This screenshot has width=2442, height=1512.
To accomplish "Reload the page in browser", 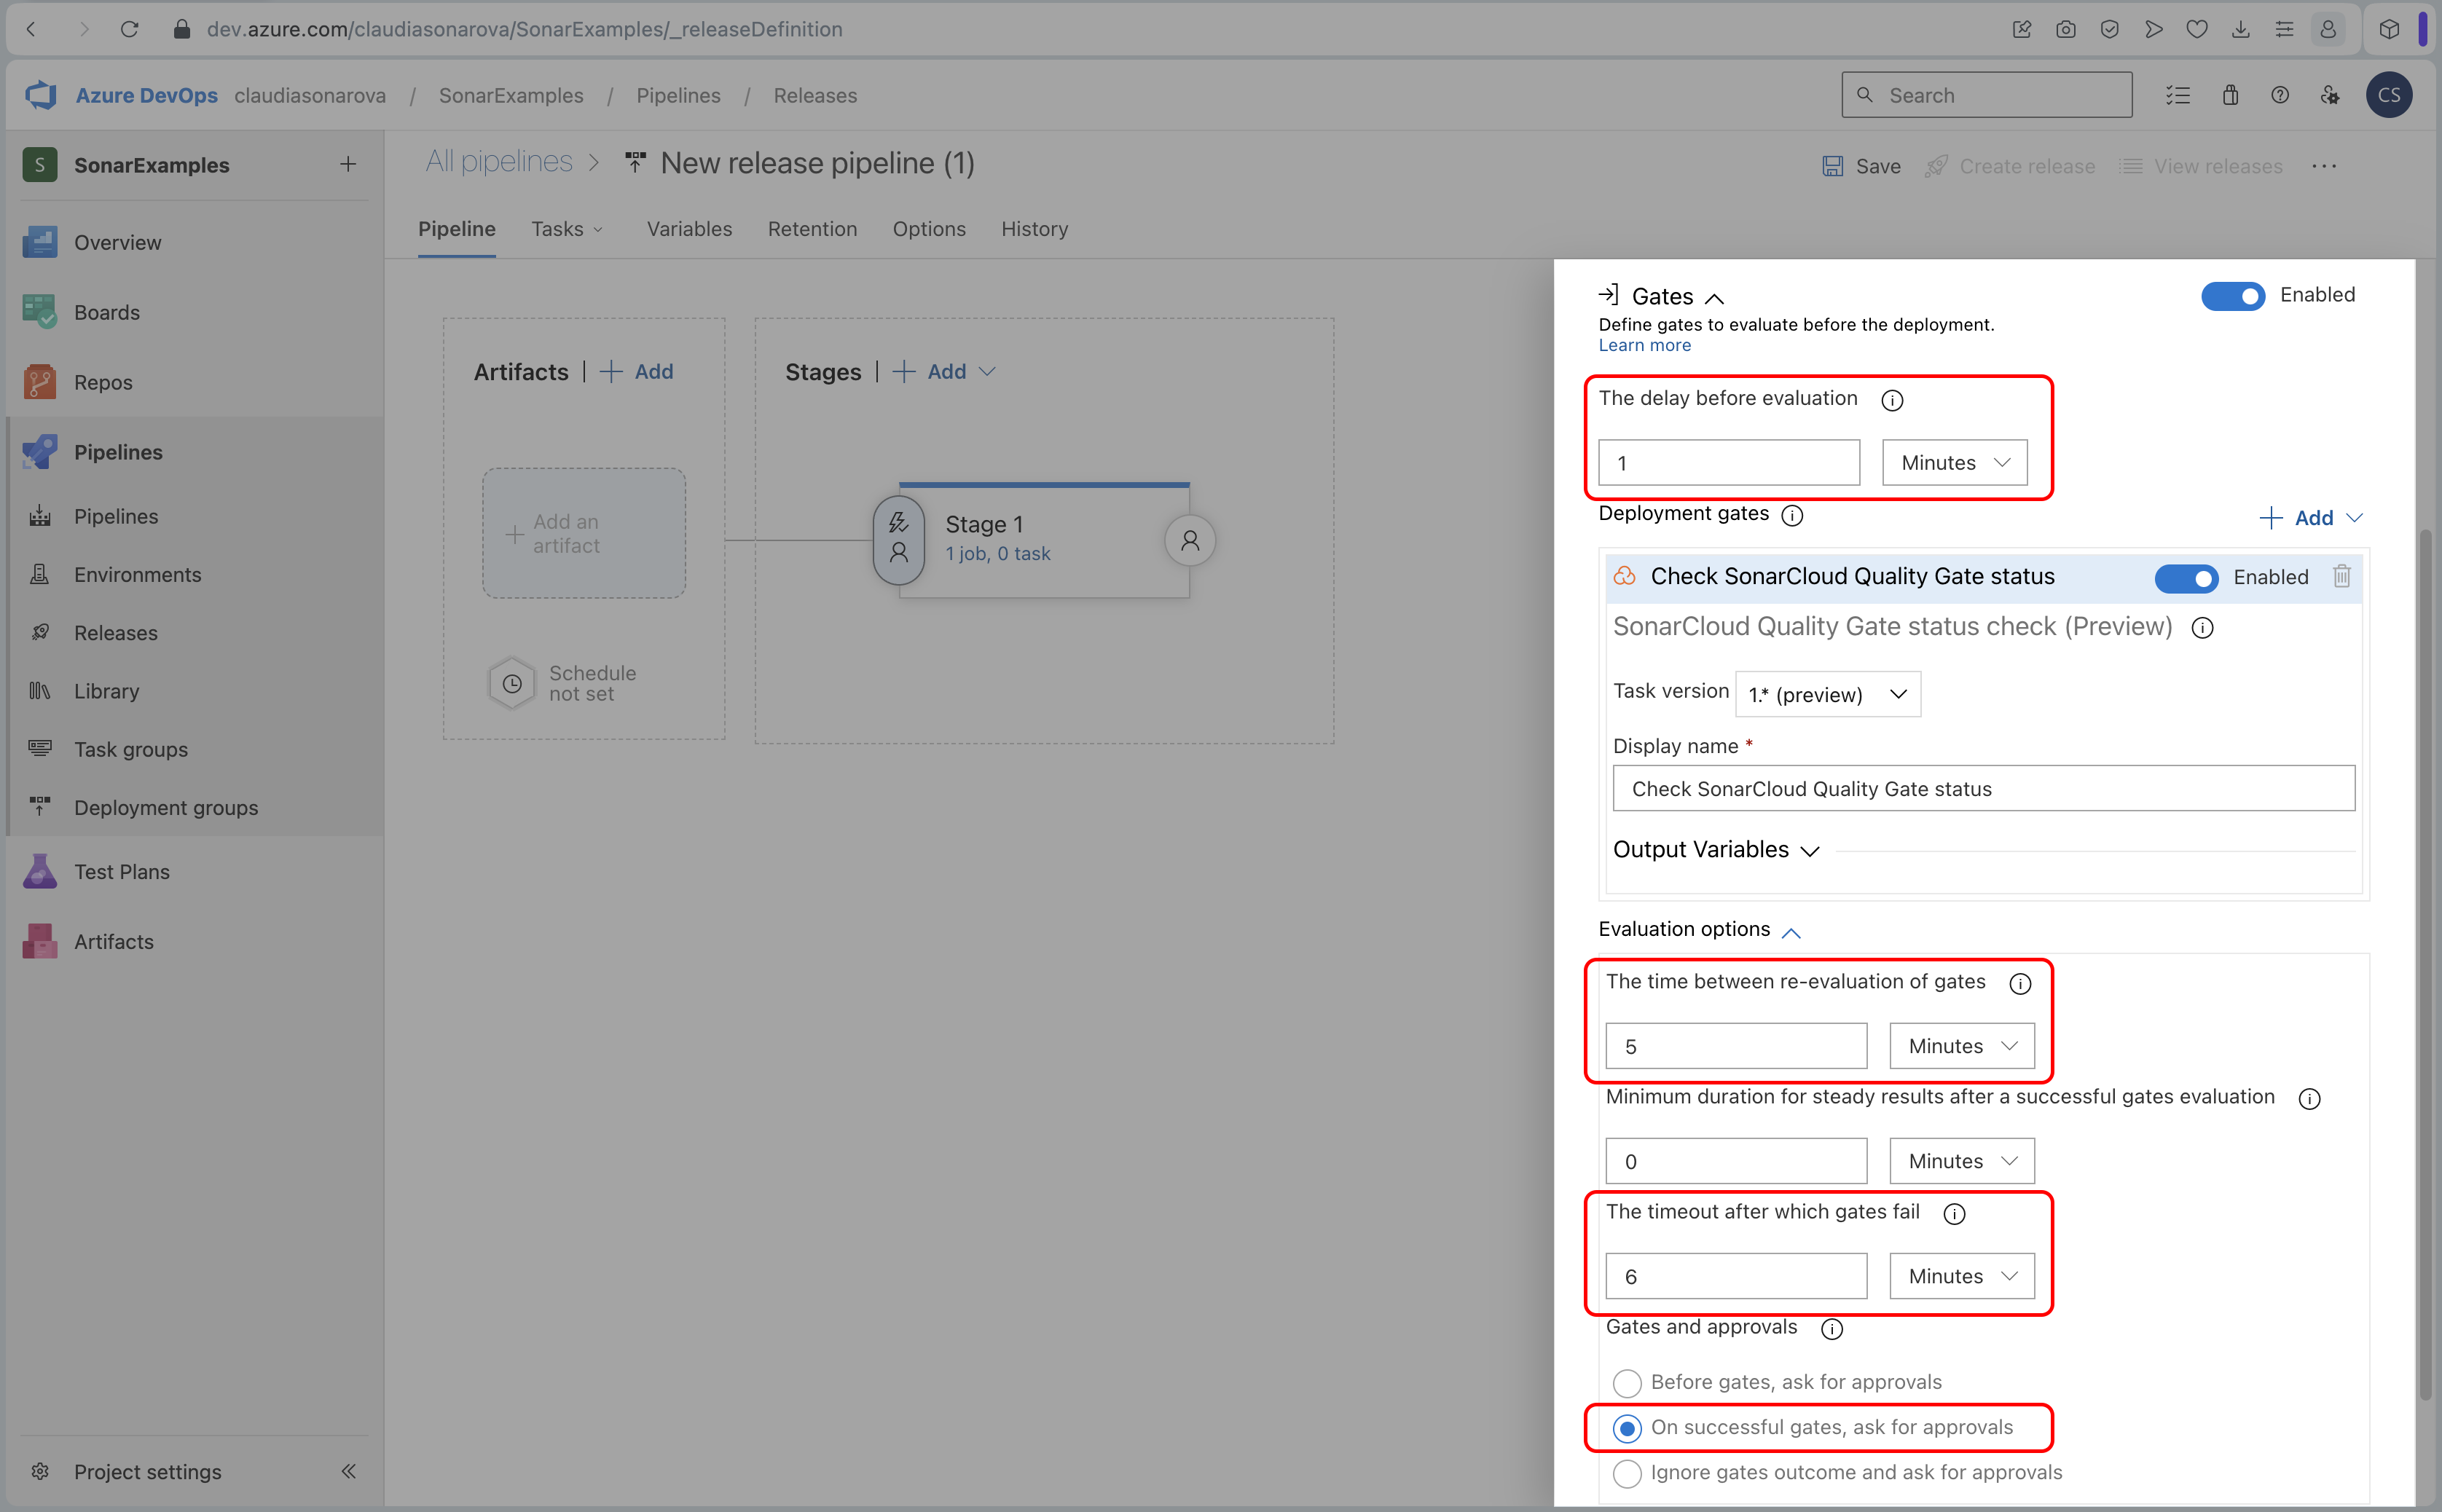I will pyautogui.click(x=130, y=29).
